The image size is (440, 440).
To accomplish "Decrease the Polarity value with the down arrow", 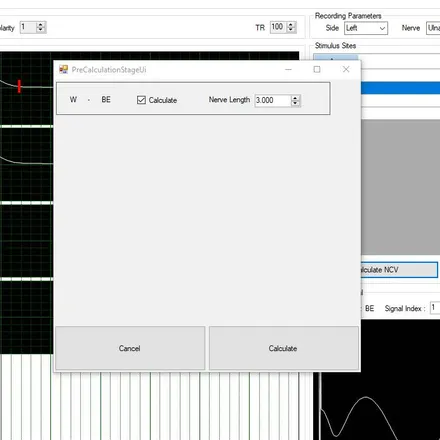I will point(41,30).
